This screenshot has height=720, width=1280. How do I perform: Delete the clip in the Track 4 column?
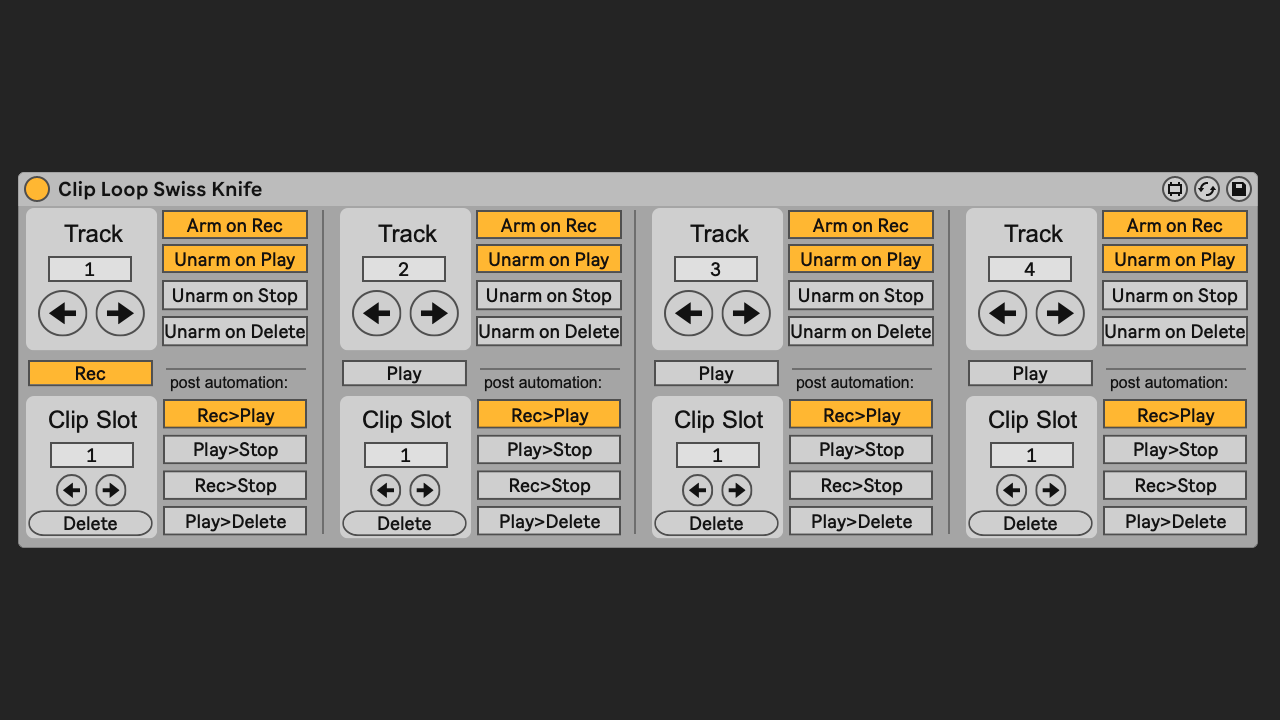click(x=1030, y=523)
